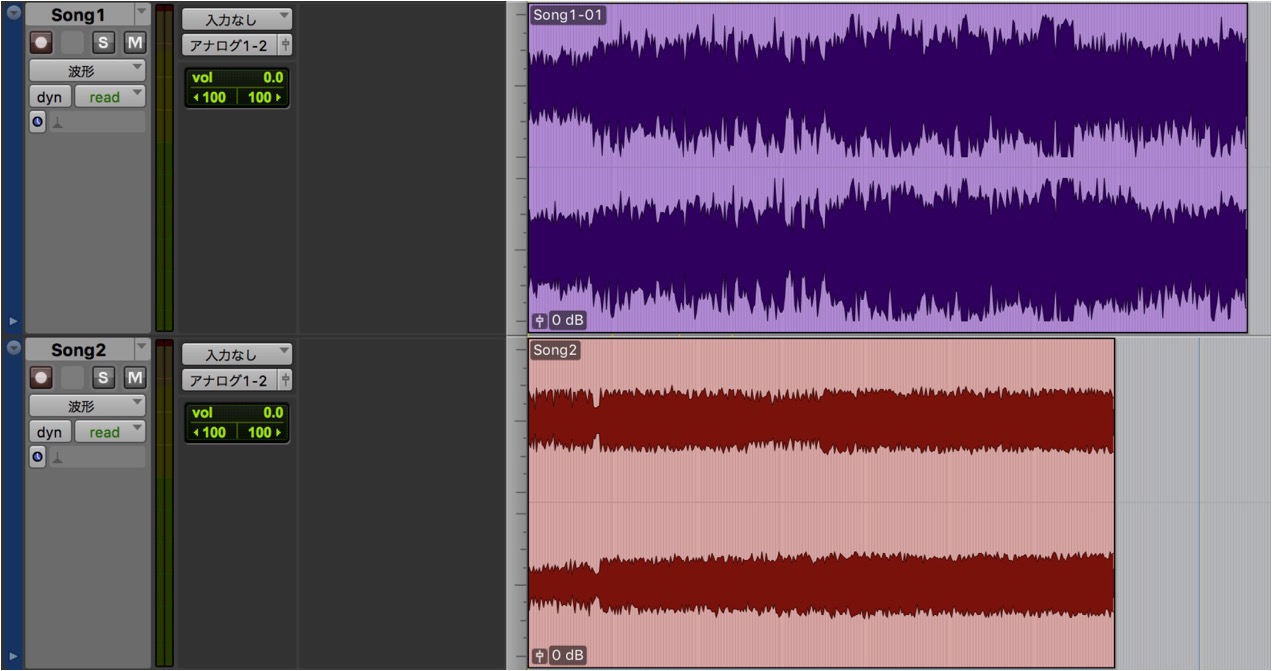Click pin icon beside Song1 アナログ1-2 output
1272x671 pixels.
pos(285,46)
